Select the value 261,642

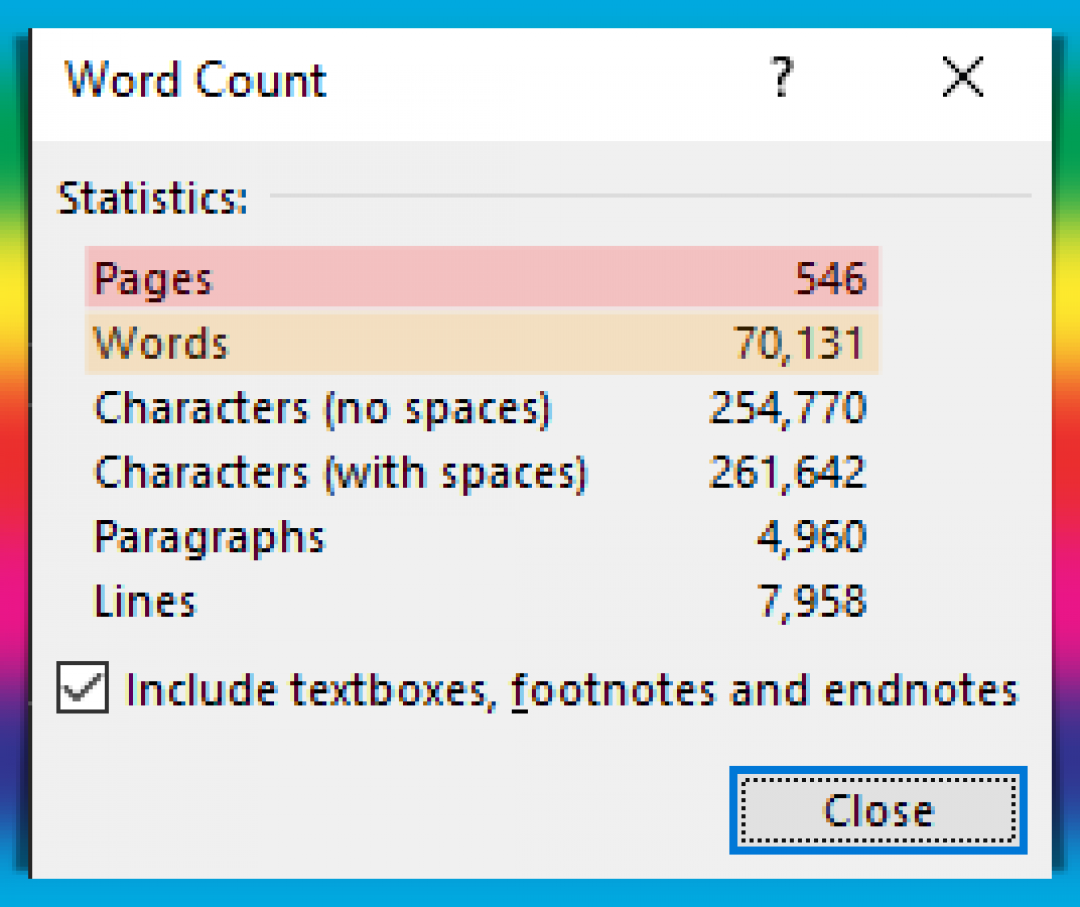pyautogui.click(x=787, y=472)
